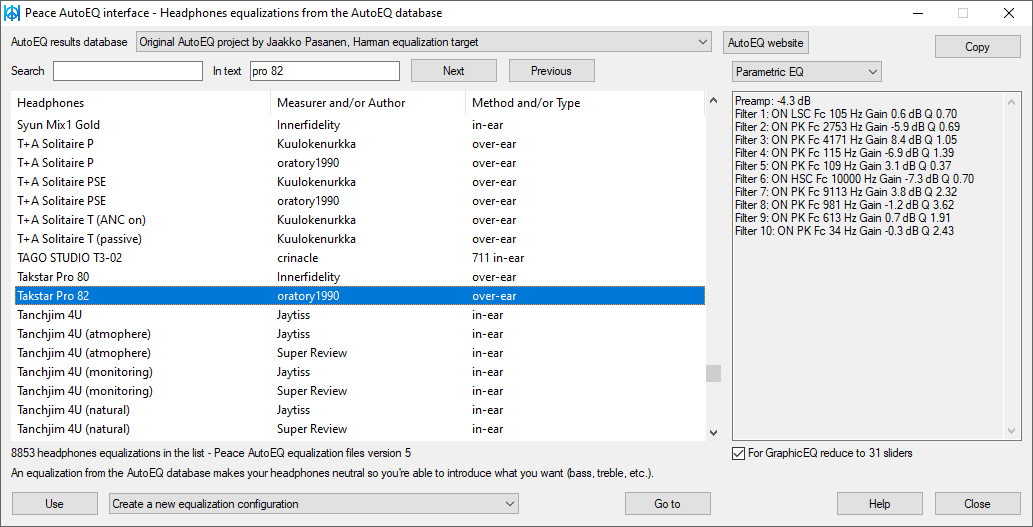The height and width of the screenshot is (527, 1033).
Task: Click the Peace app icon in title bar
Action: [13, 13]
